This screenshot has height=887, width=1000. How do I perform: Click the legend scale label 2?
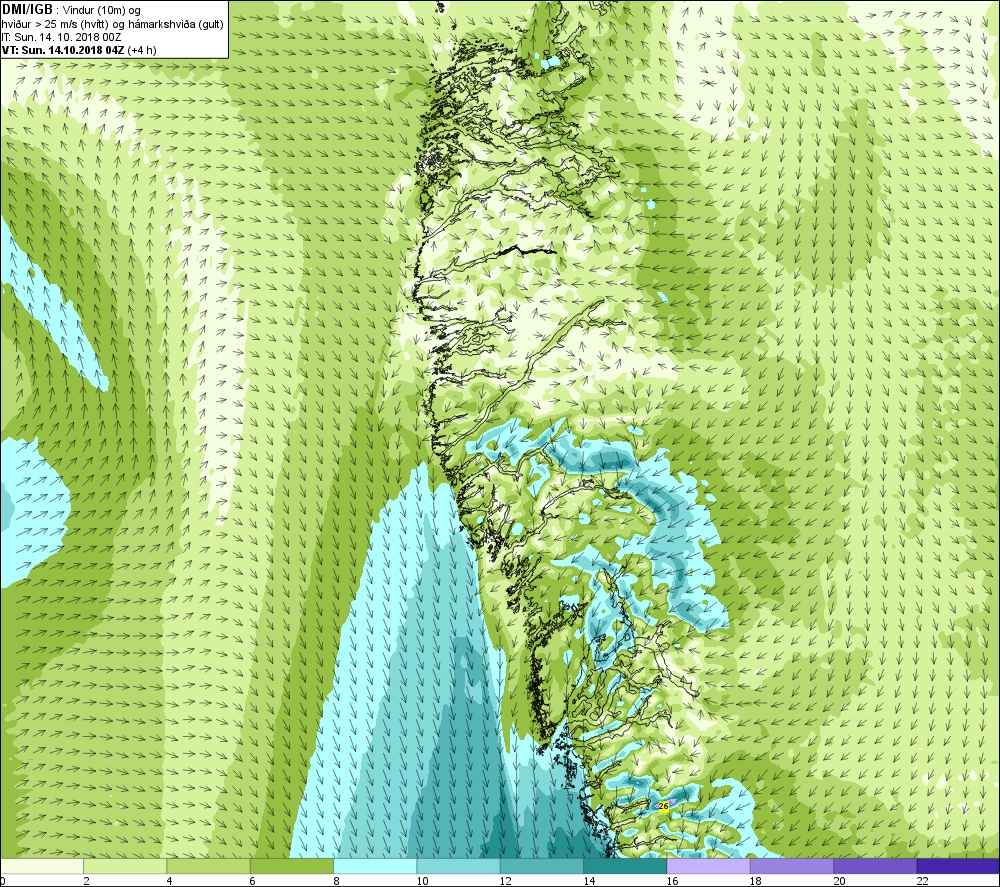[x=86, y=881]
